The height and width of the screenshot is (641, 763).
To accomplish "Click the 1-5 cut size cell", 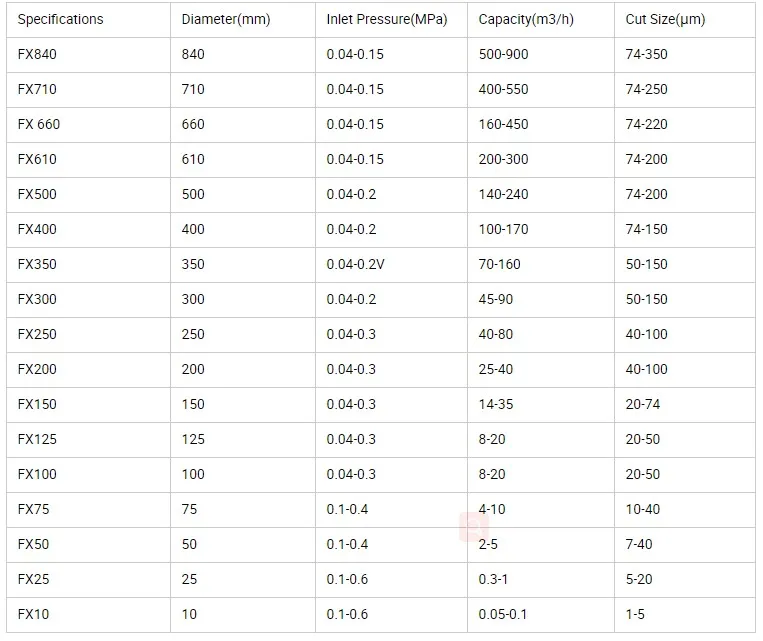I will pos(637,614).
